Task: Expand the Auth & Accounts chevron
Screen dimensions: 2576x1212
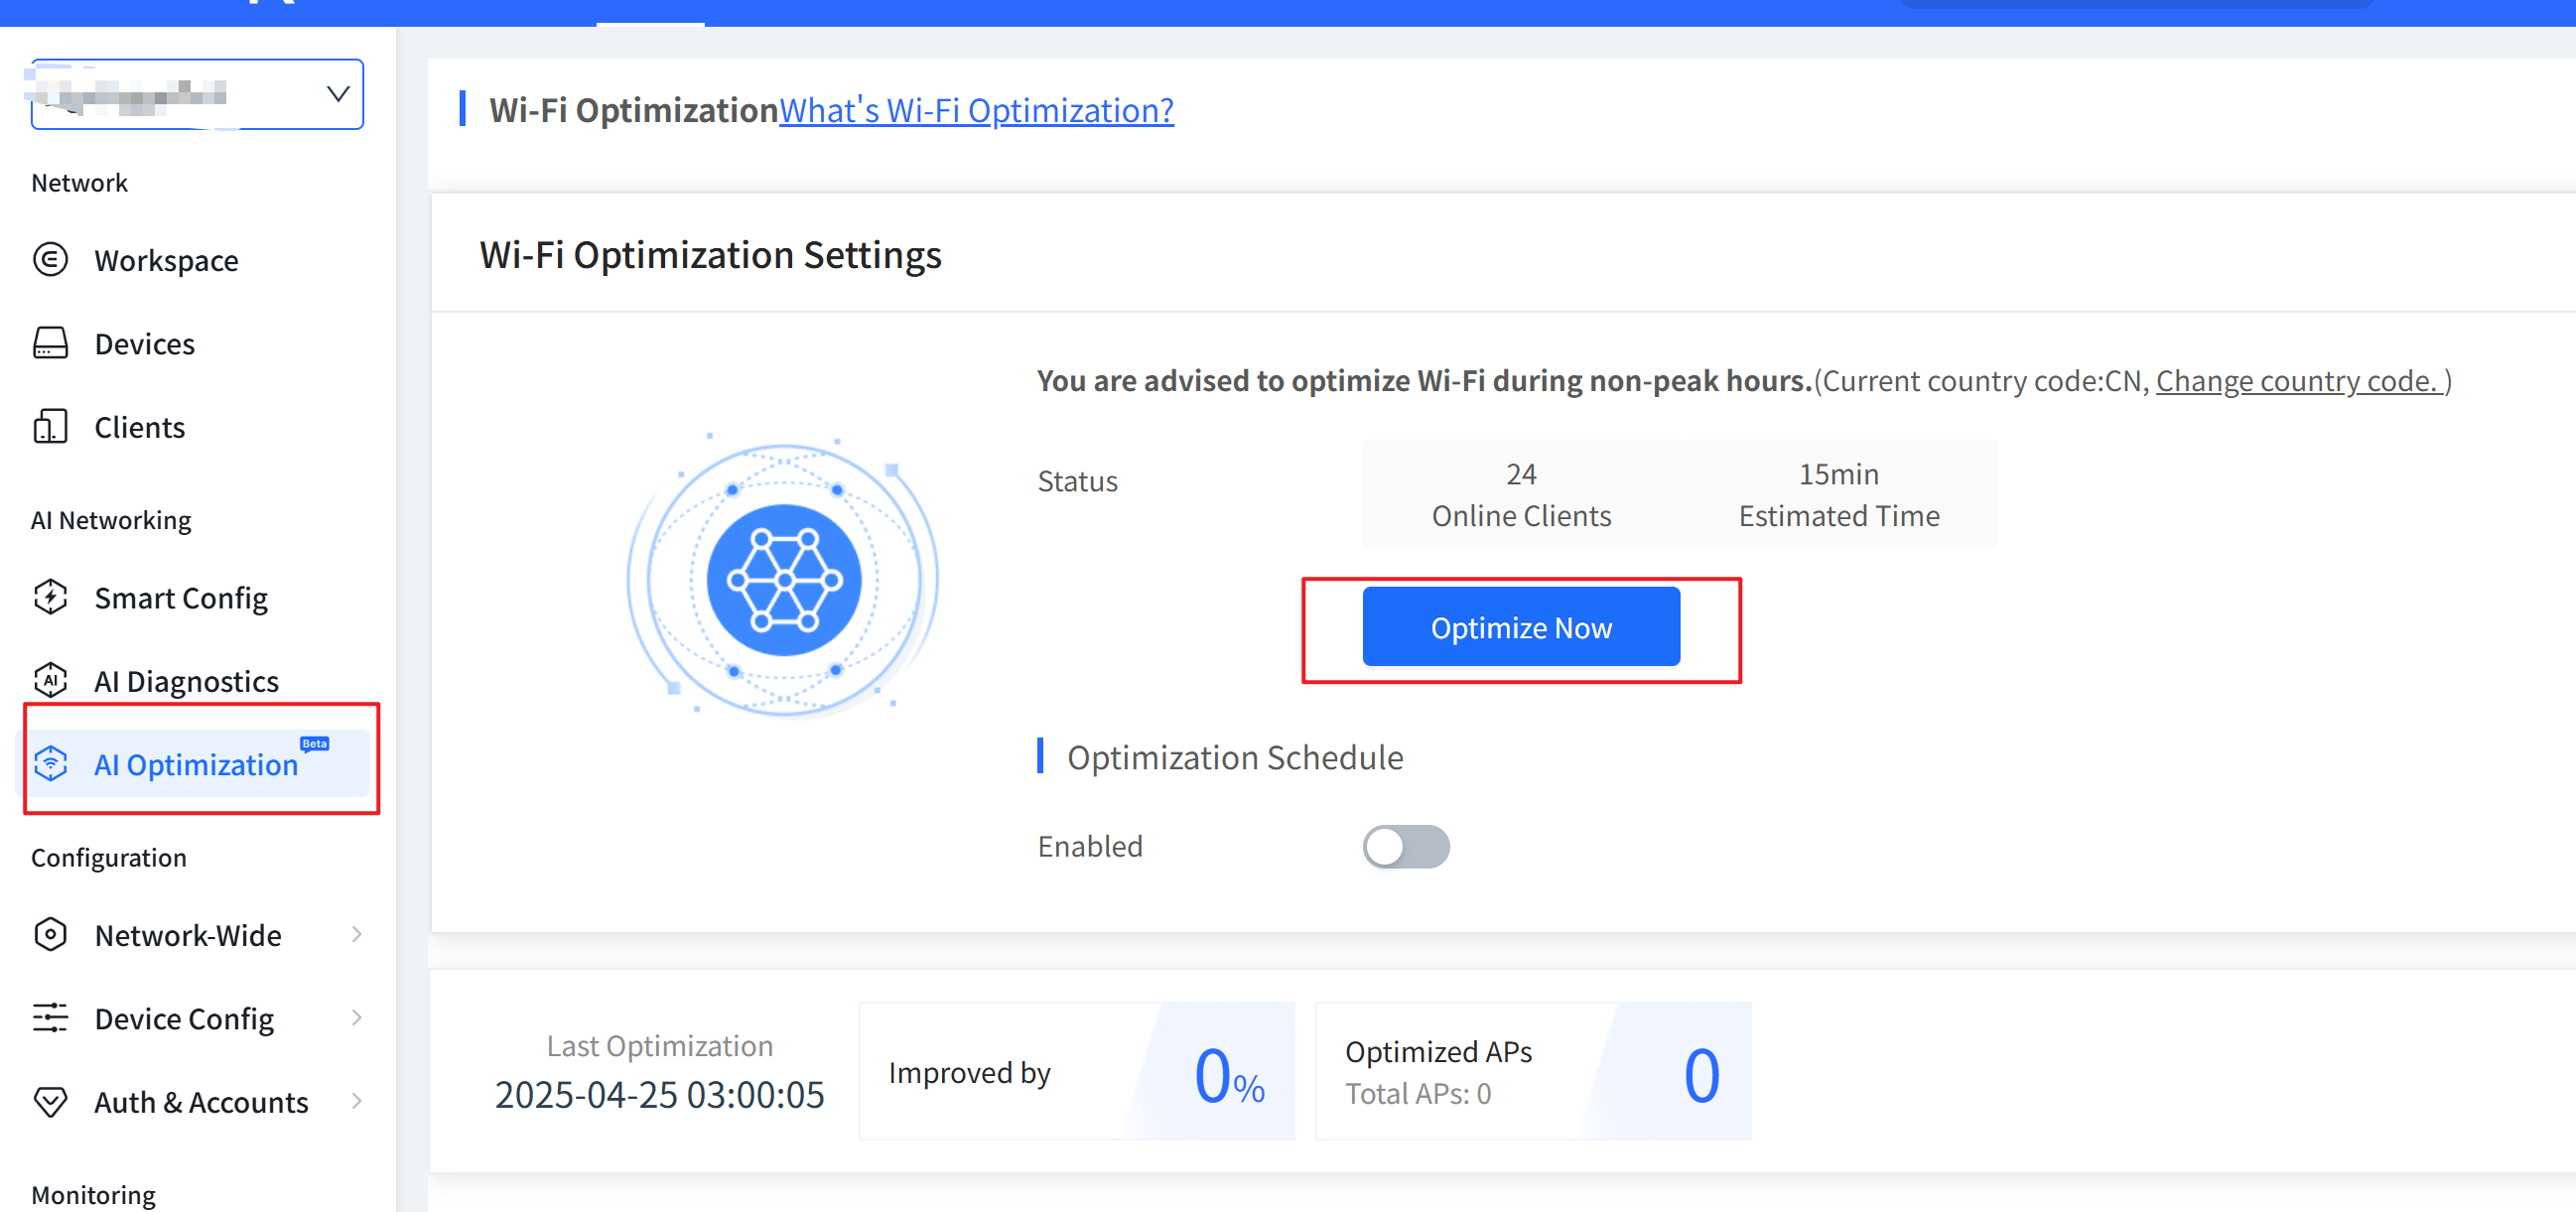Action: pyautogui.click(x=357, y=1101)
